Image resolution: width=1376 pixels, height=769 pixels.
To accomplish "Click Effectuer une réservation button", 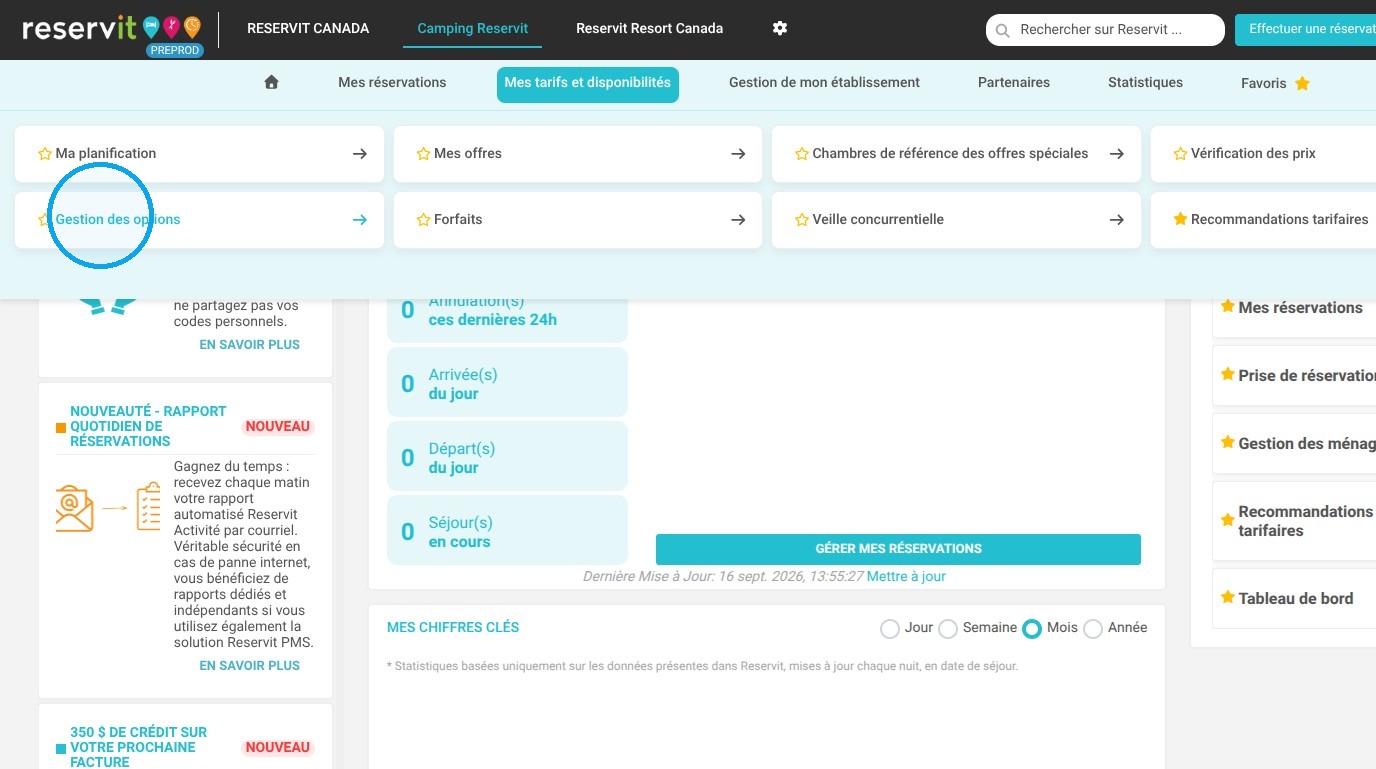I will pyautogui.click(x=1305, y=30).
